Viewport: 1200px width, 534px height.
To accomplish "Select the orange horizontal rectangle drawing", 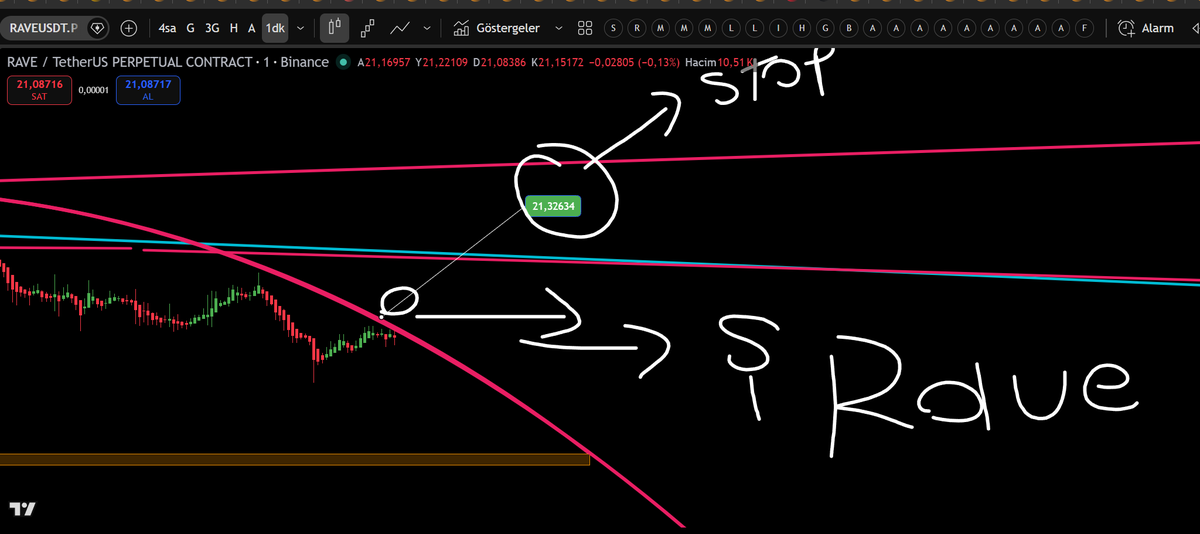I will click(x=295, y=460).
